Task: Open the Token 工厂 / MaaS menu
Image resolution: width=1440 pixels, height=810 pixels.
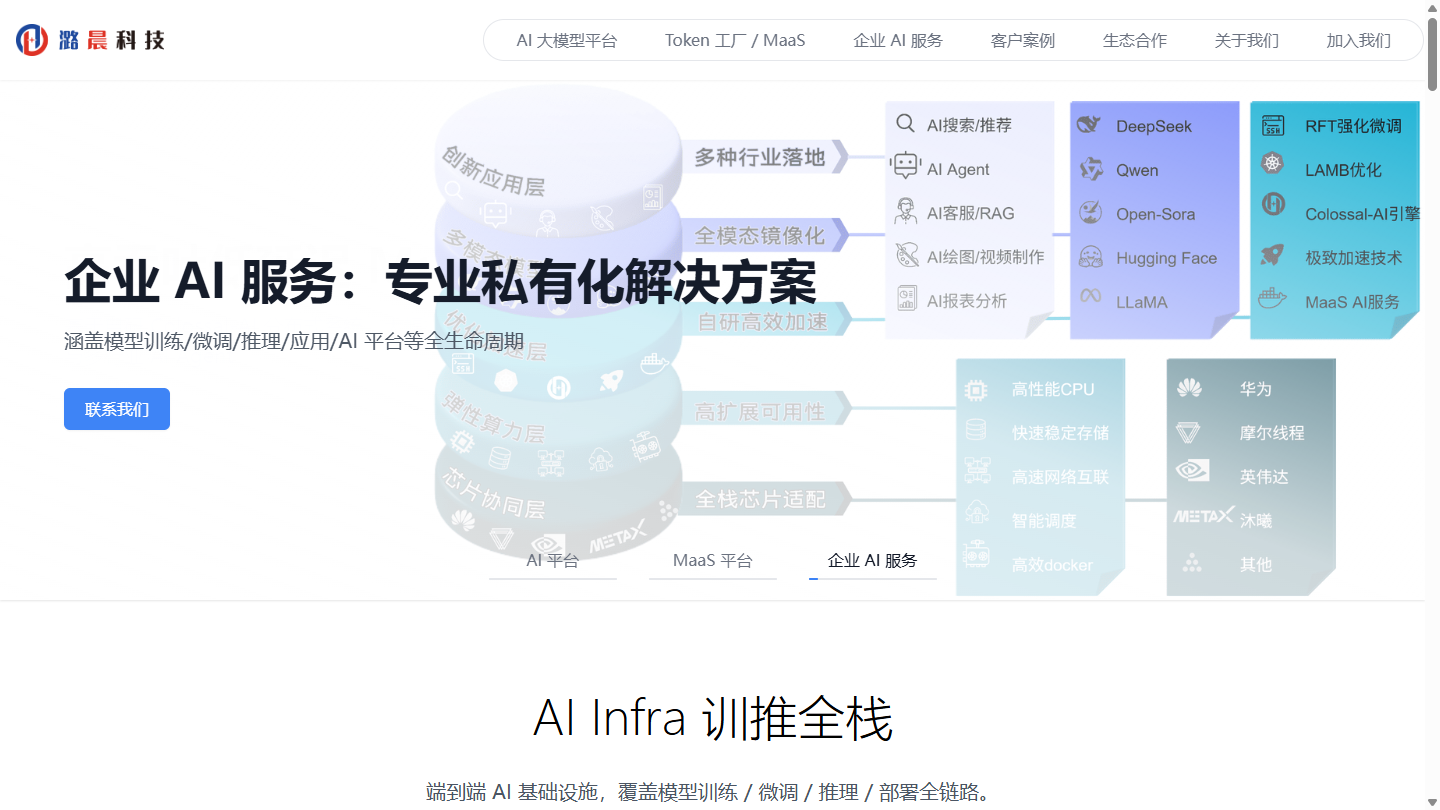Action: [x=735, y=41]
